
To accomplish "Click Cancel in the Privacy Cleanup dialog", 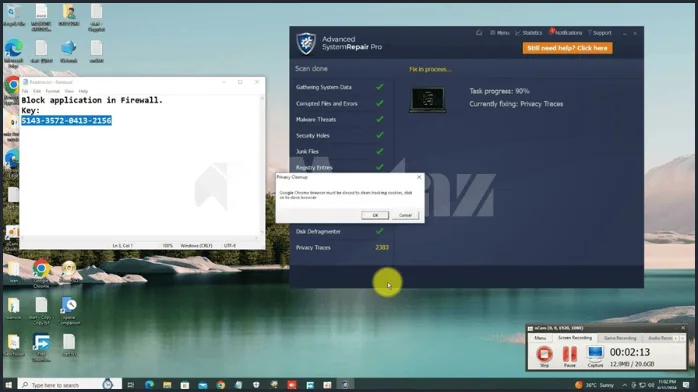I will coord(405,215).
